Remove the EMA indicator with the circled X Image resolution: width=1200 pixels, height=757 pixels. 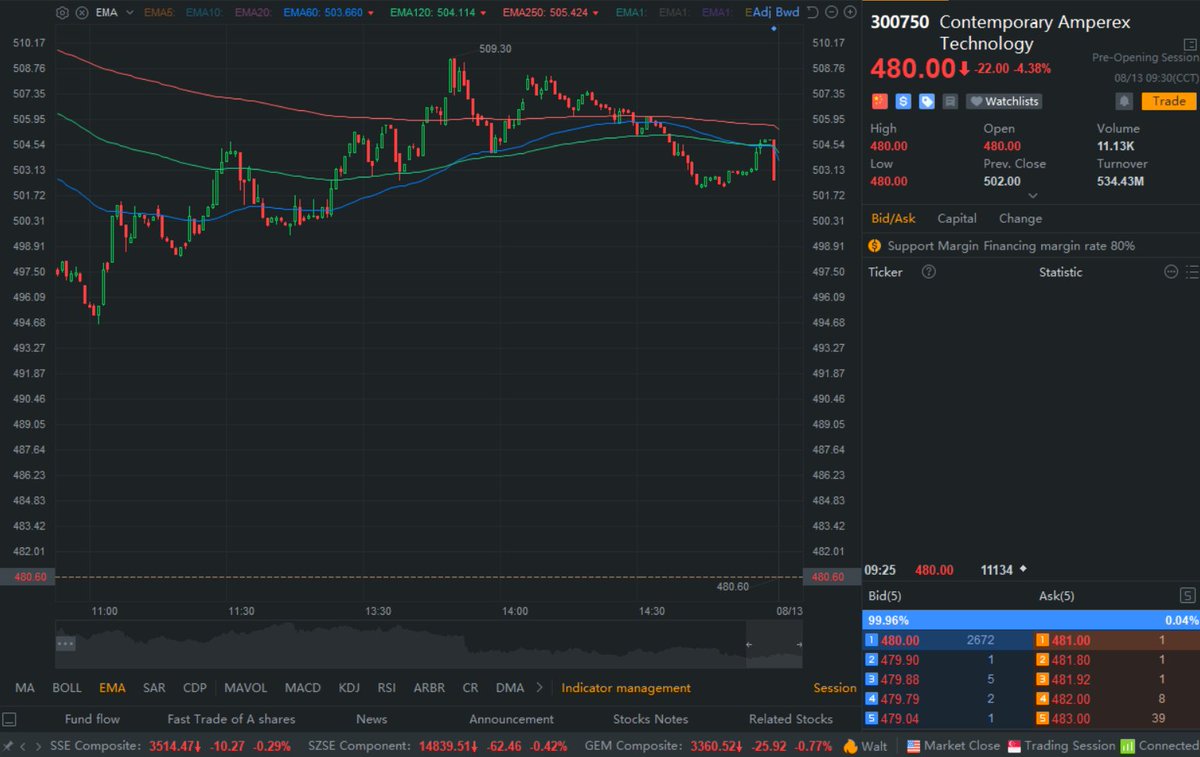tap(80, 13)
